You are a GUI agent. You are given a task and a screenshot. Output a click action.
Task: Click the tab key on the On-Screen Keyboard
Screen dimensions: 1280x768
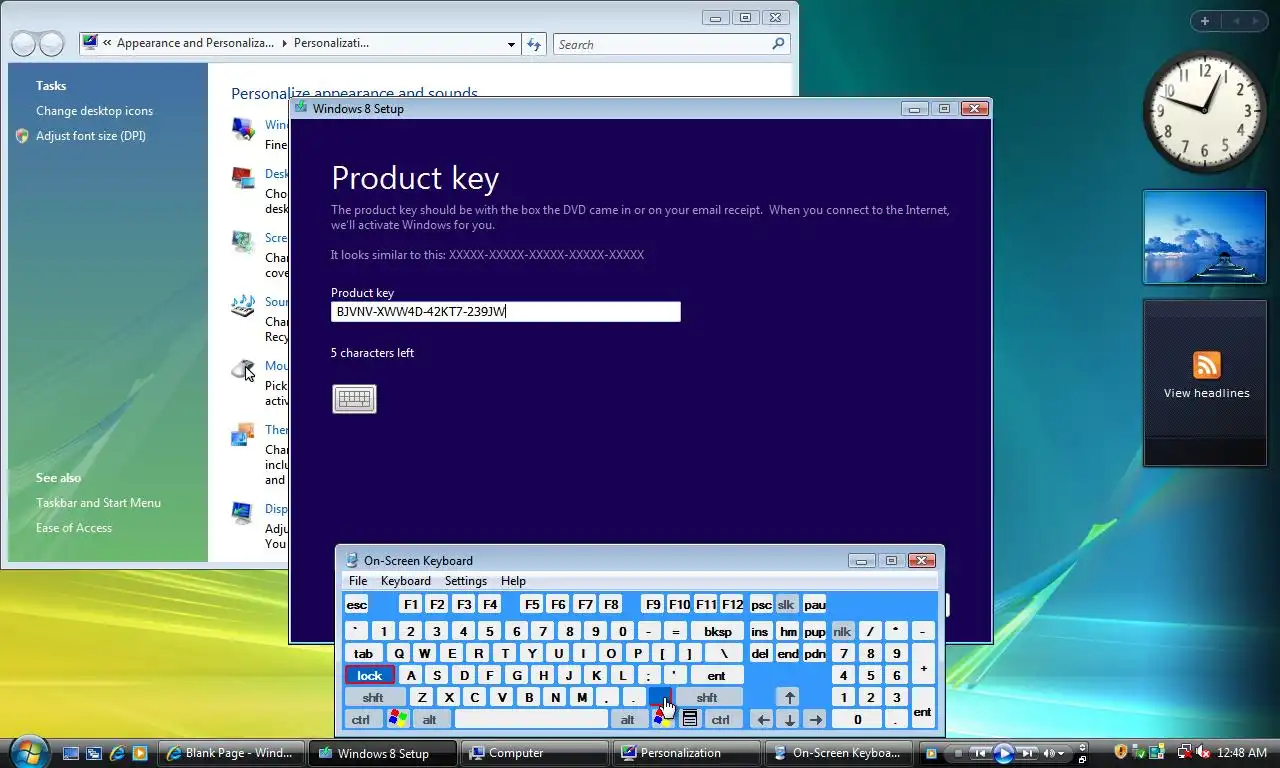[364, 653]
